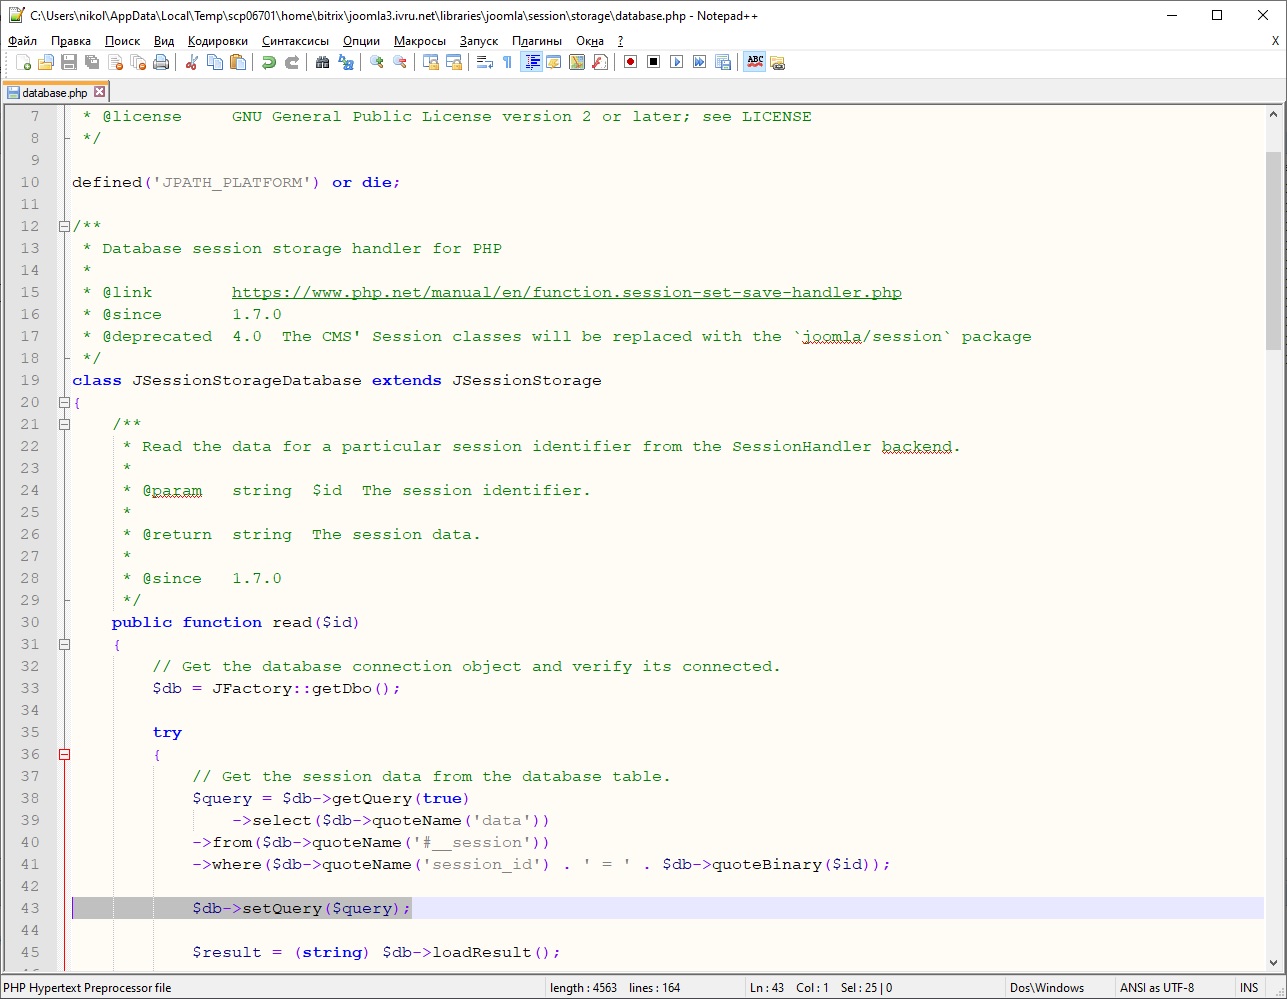This screenshot has width=1287, height=999.
Task: Click 'PHP Hypertext Preprocessor file' status text
Action: tap(87, 988)
